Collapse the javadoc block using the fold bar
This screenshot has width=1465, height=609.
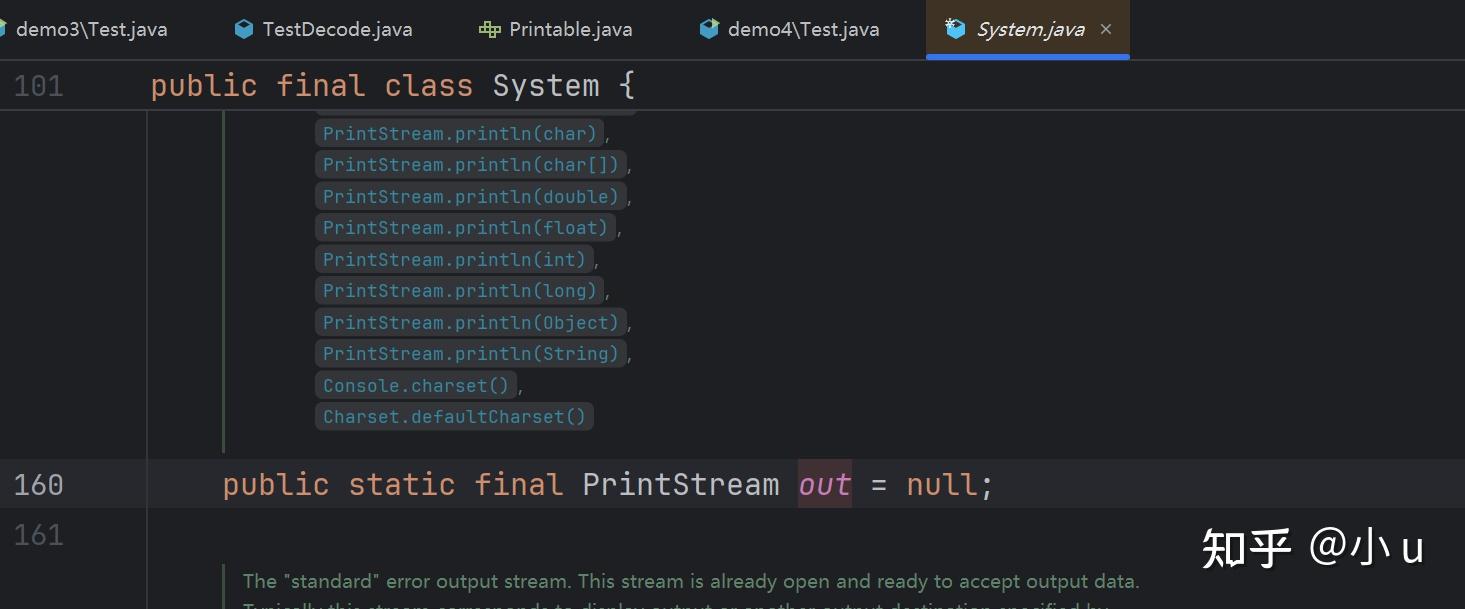click(222, 280)
